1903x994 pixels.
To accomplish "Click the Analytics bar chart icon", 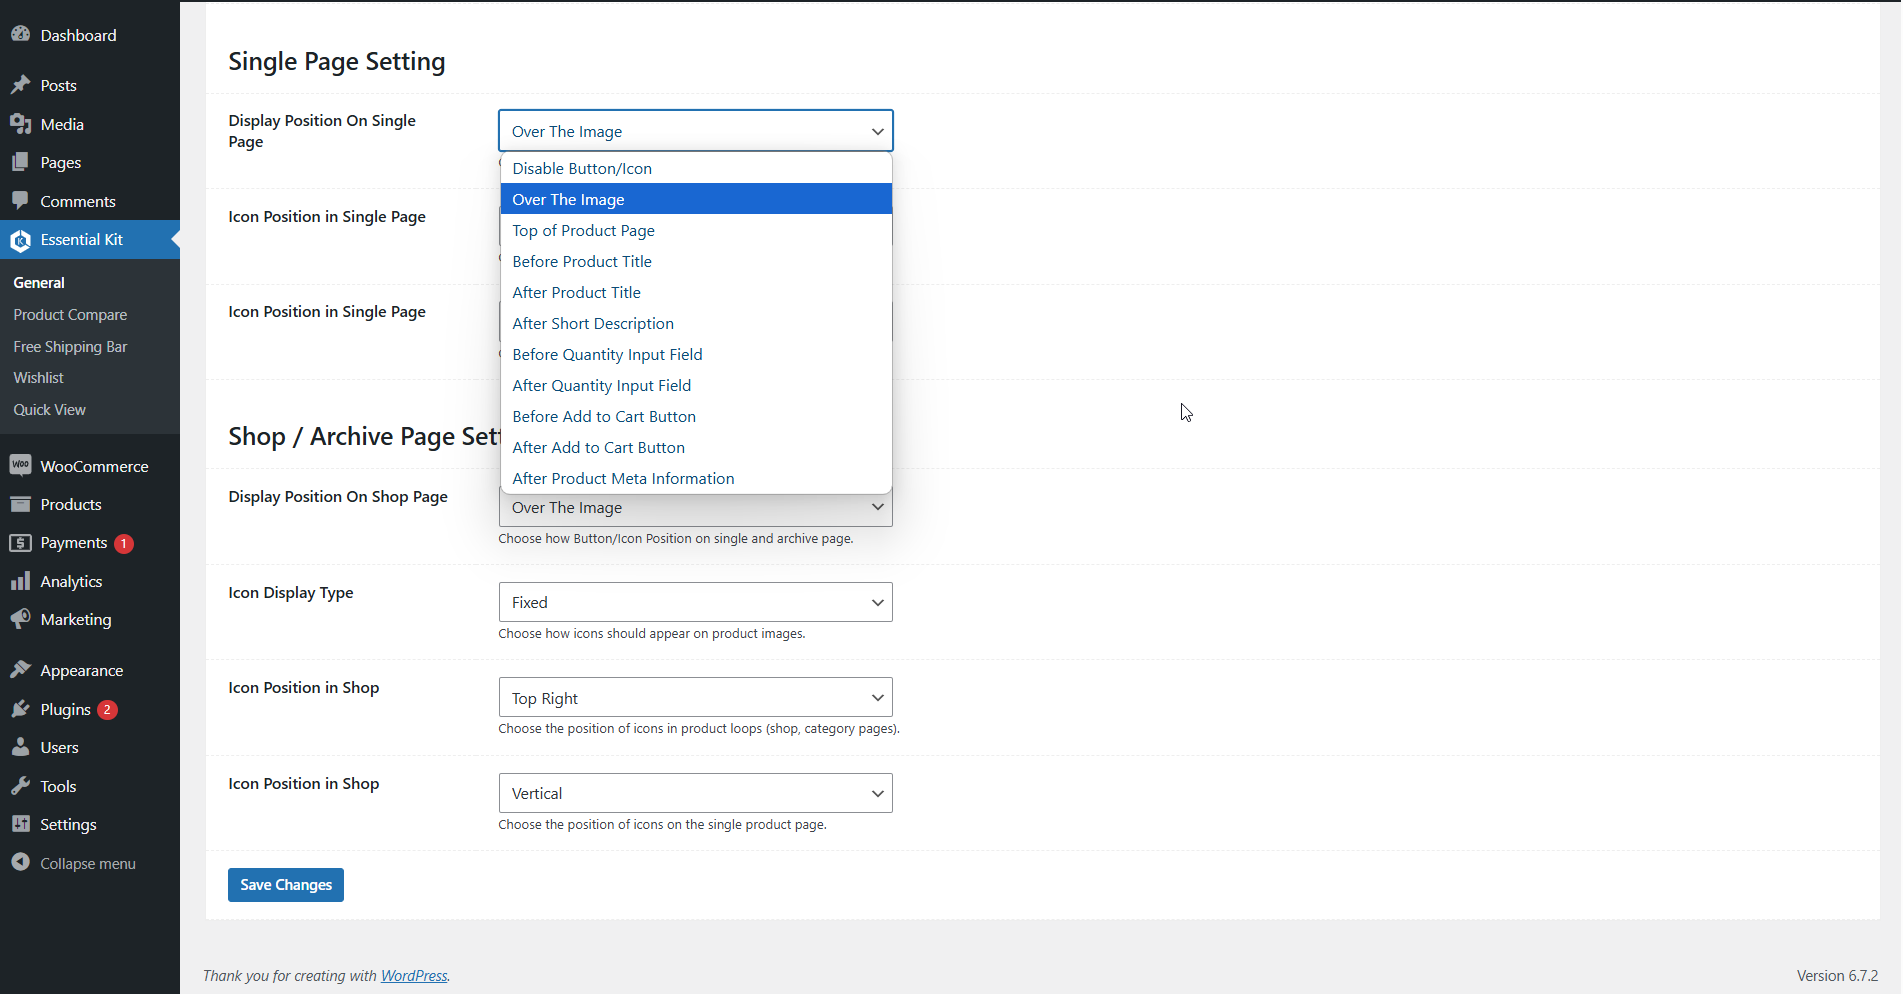I will click(20, 581).
